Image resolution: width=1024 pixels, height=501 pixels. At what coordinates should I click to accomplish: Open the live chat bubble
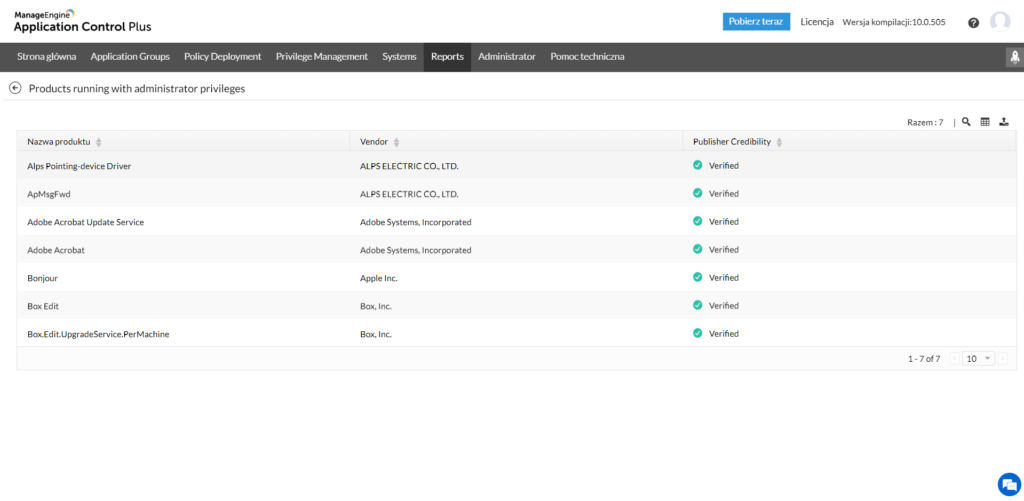click(1007, 483)
